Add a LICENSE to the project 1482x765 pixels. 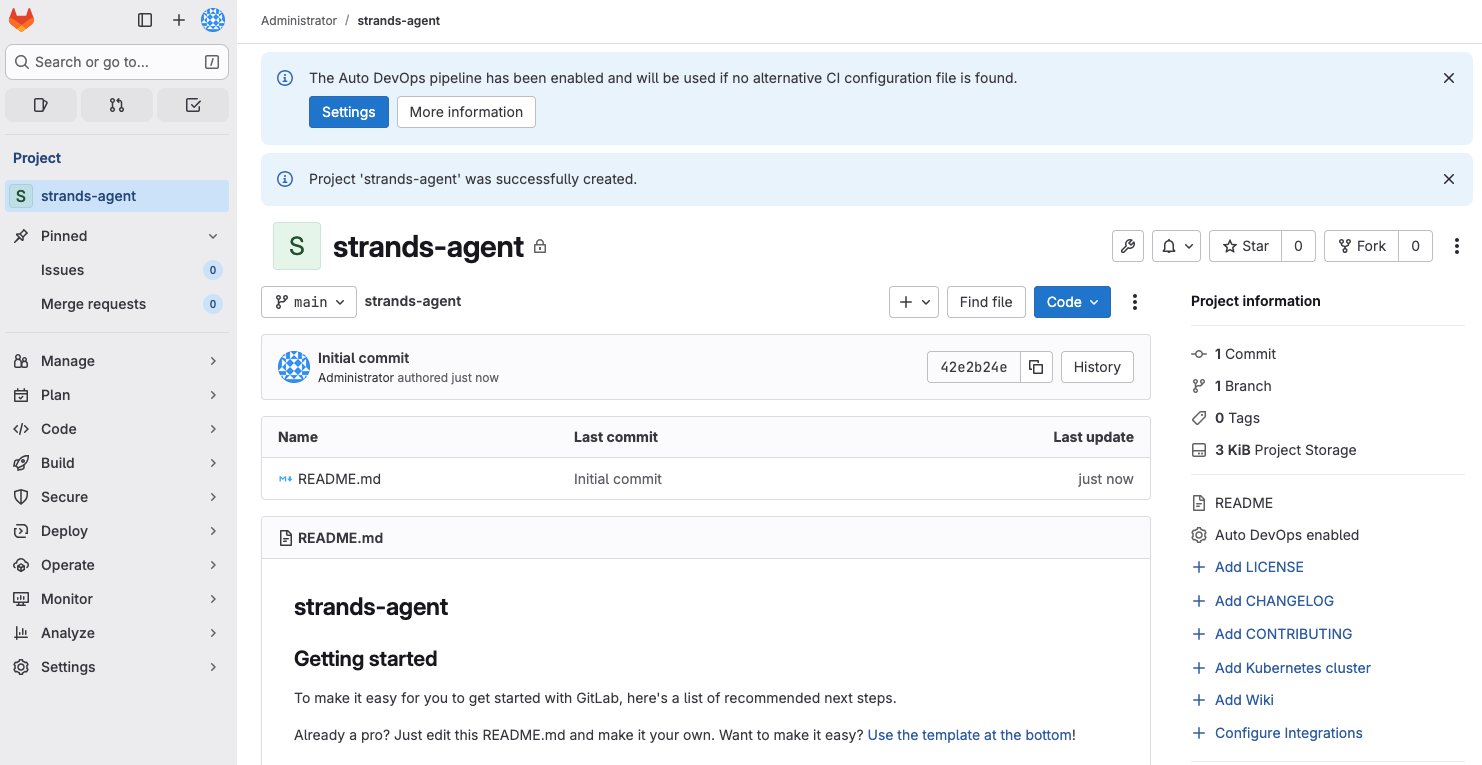(x=1258, y=567)
